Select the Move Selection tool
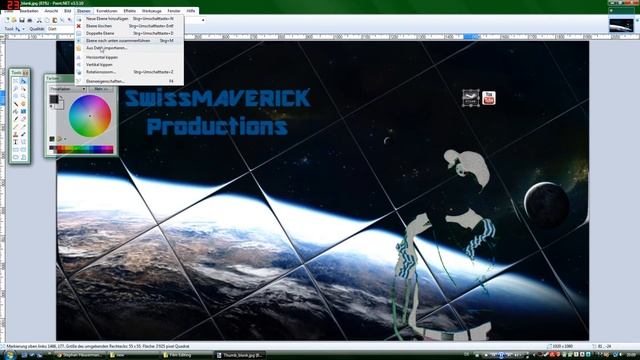640x360 pixels. [23, 89]
